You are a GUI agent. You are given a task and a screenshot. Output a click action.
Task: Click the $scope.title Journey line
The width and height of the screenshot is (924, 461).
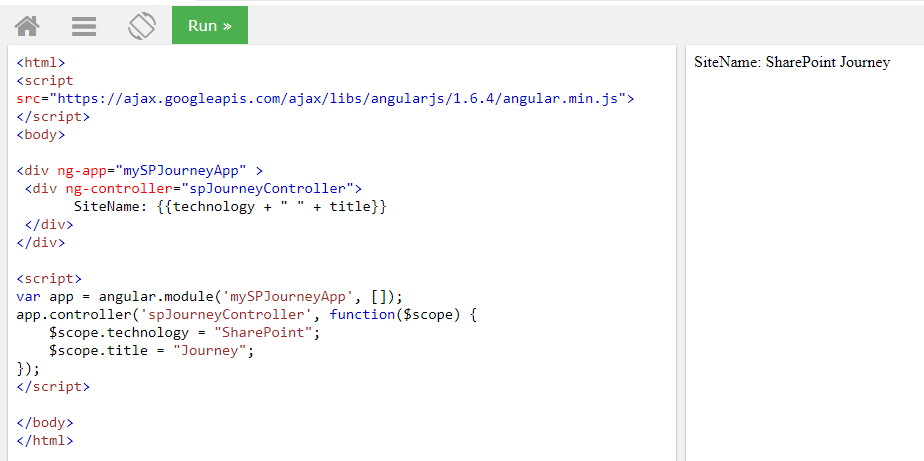pyautogui.click(x=151, y=351)
